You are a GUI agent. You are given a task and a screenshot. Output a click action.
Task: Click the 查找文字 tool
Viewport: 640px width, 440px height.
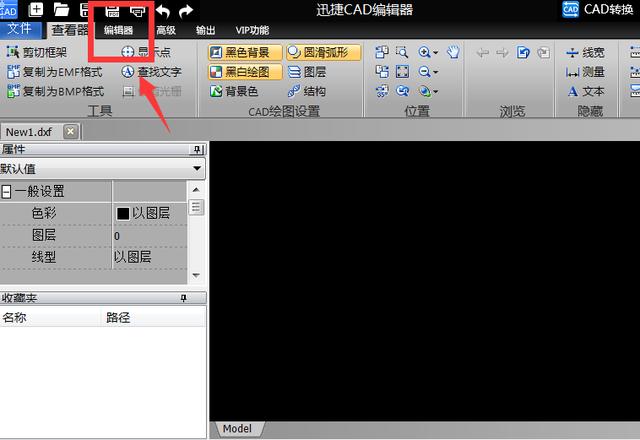151,72
